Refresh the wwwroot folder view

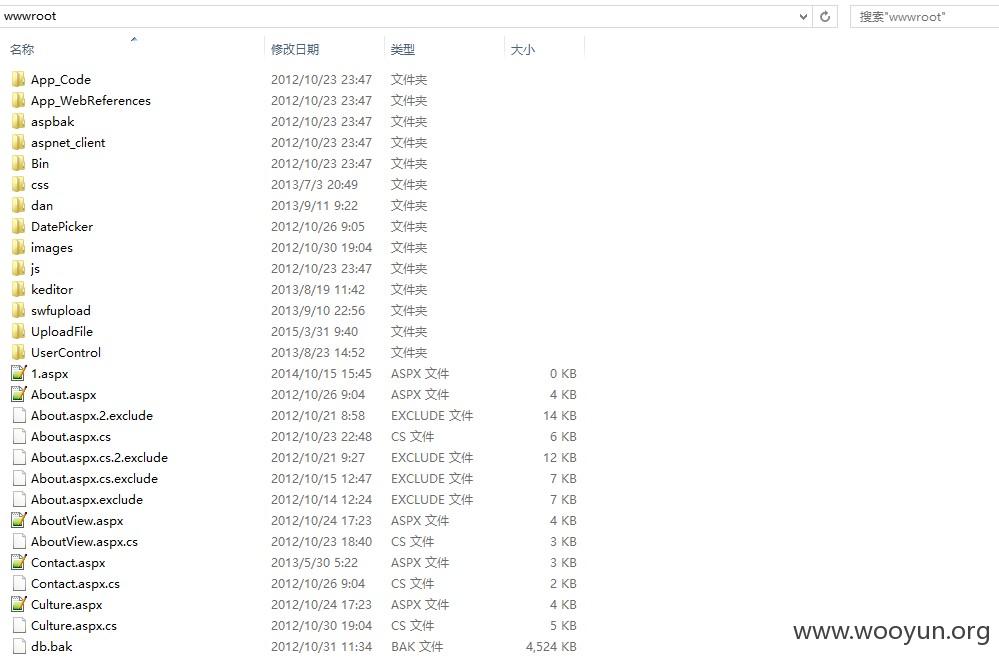click(825, 17)
